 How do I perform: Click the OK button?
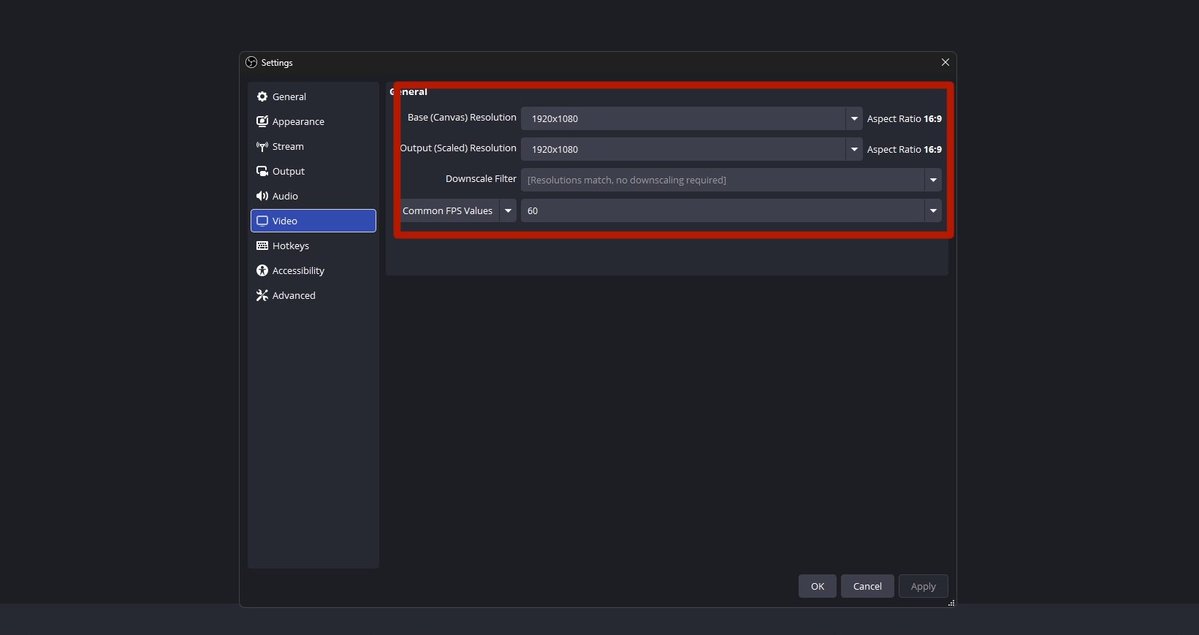click(x=816, y=585)
